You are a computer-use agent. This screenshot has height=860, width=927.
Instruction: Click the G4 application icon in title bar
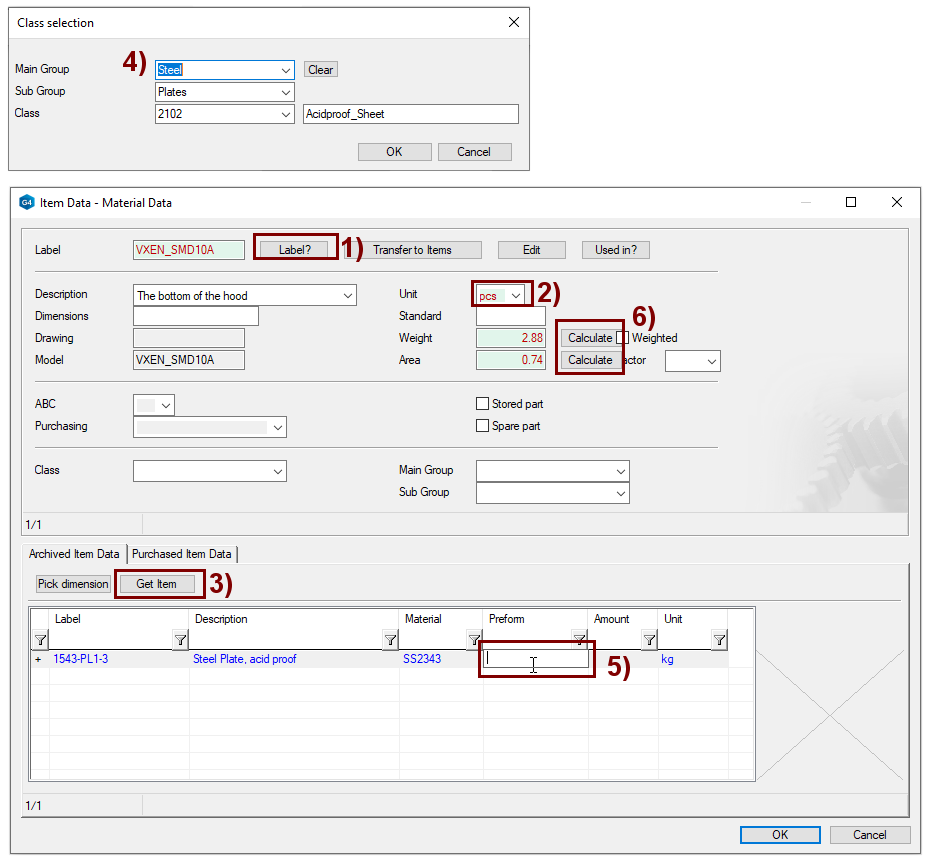tap(26, 203)
